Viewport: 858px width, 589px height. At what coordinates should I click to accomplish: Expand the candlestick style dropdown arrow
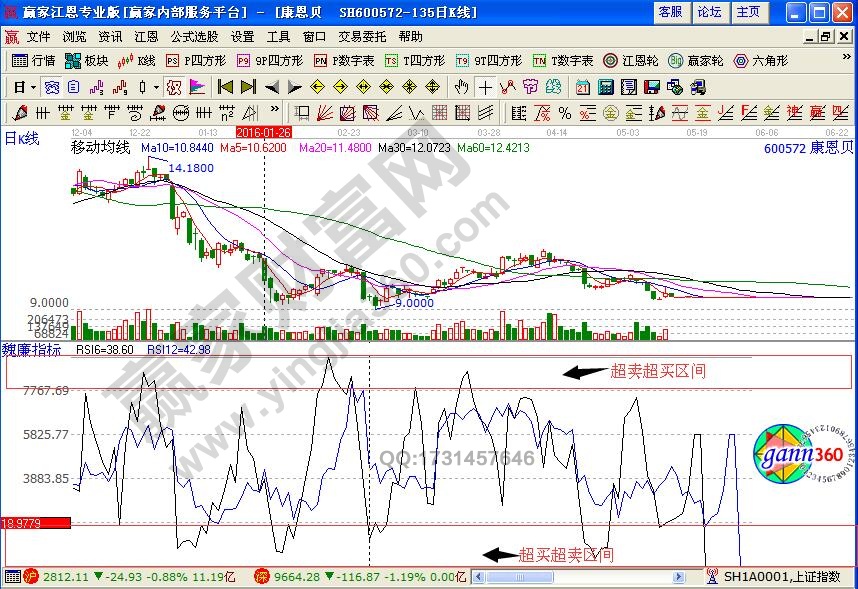(x=156, y=86)
